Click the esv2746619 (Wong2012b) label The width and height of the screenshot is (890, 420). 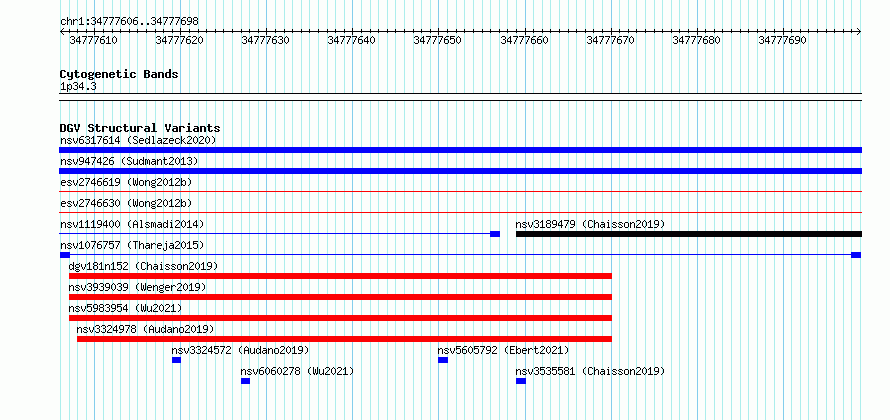pyautogui.click(x=126, y=182)
